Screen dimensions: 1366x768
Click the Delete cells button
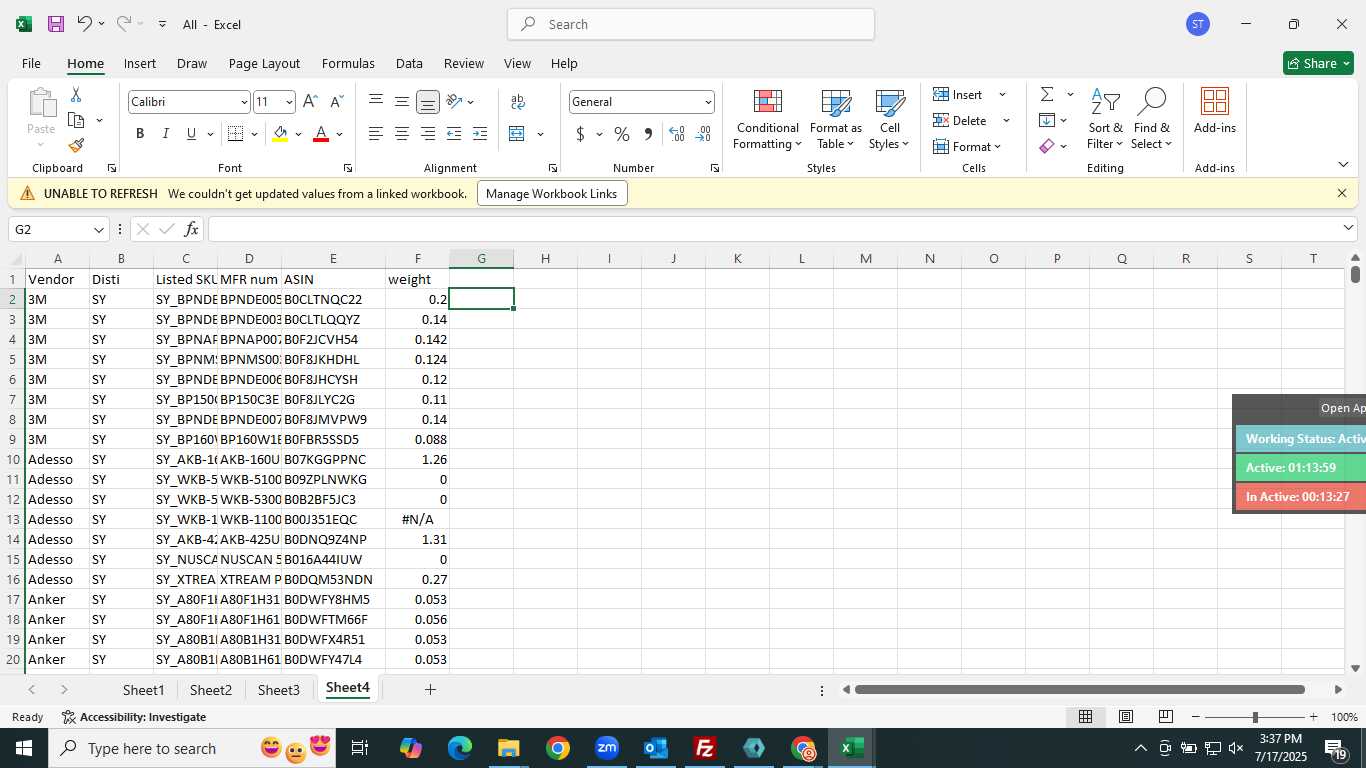click(971, 120)
